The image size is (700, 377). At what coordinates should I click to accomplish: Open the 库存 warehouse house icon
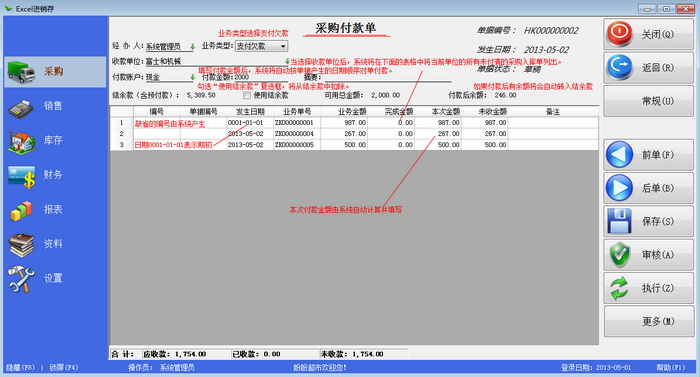point(21,142)
